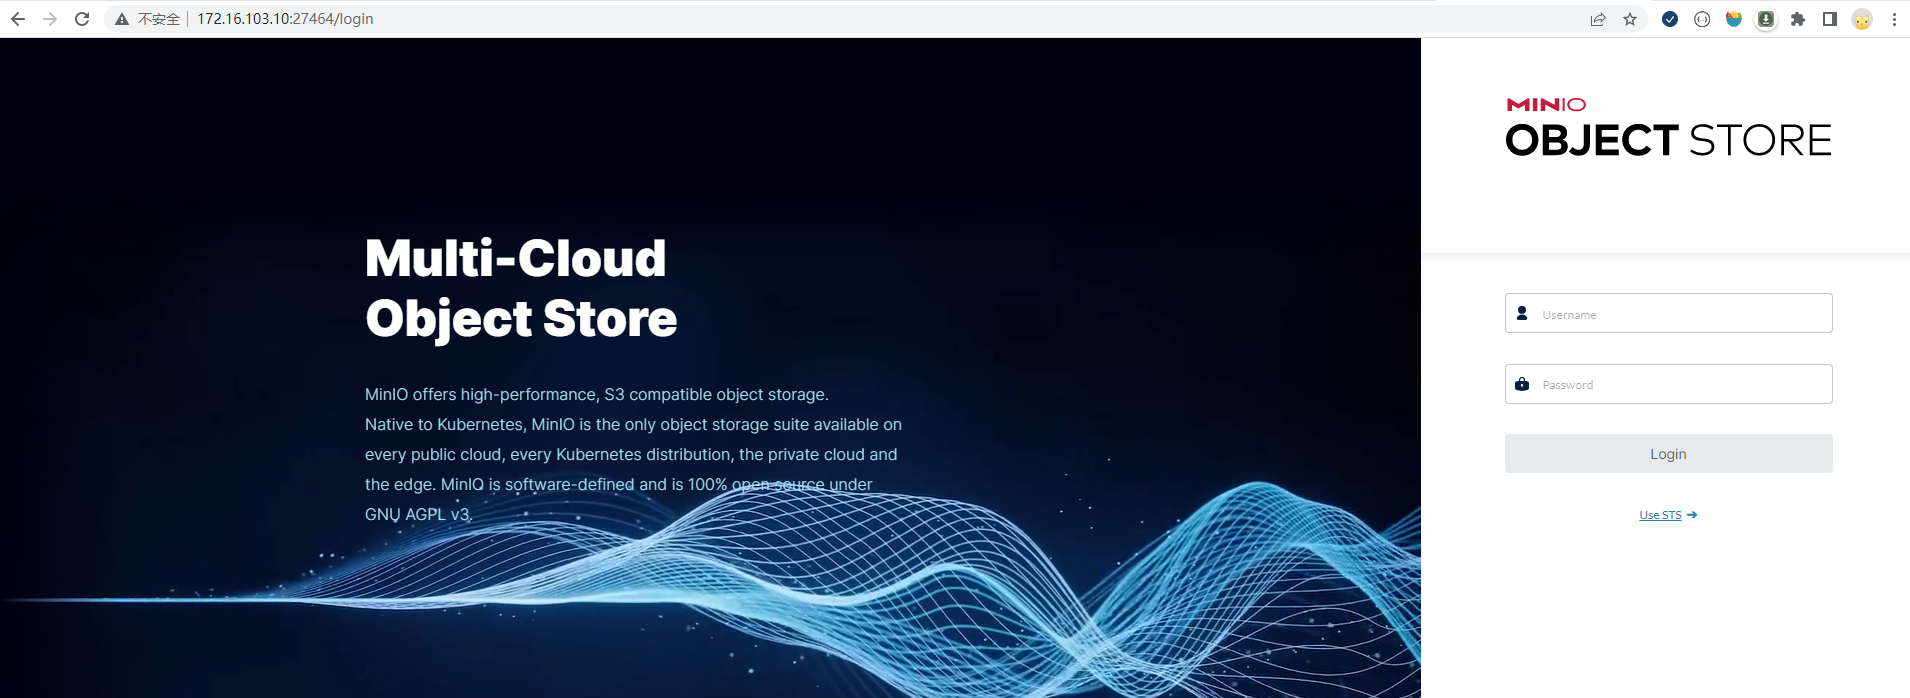Open the Chrome profile avatar
This screenshot has height=698, width=1910.
1862,19
